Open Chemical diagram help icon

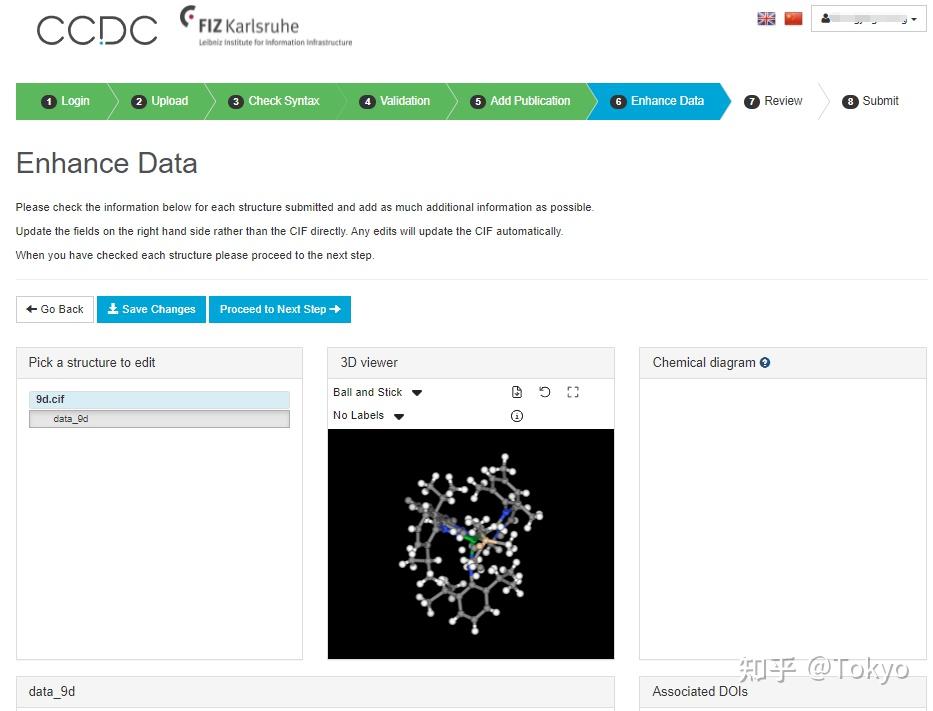(x=765, y=363)
